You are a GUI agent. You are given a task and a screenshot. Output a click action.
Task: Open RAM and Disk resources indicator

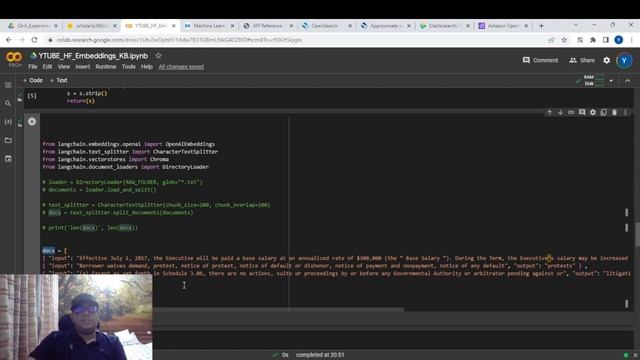click(589, 80)
